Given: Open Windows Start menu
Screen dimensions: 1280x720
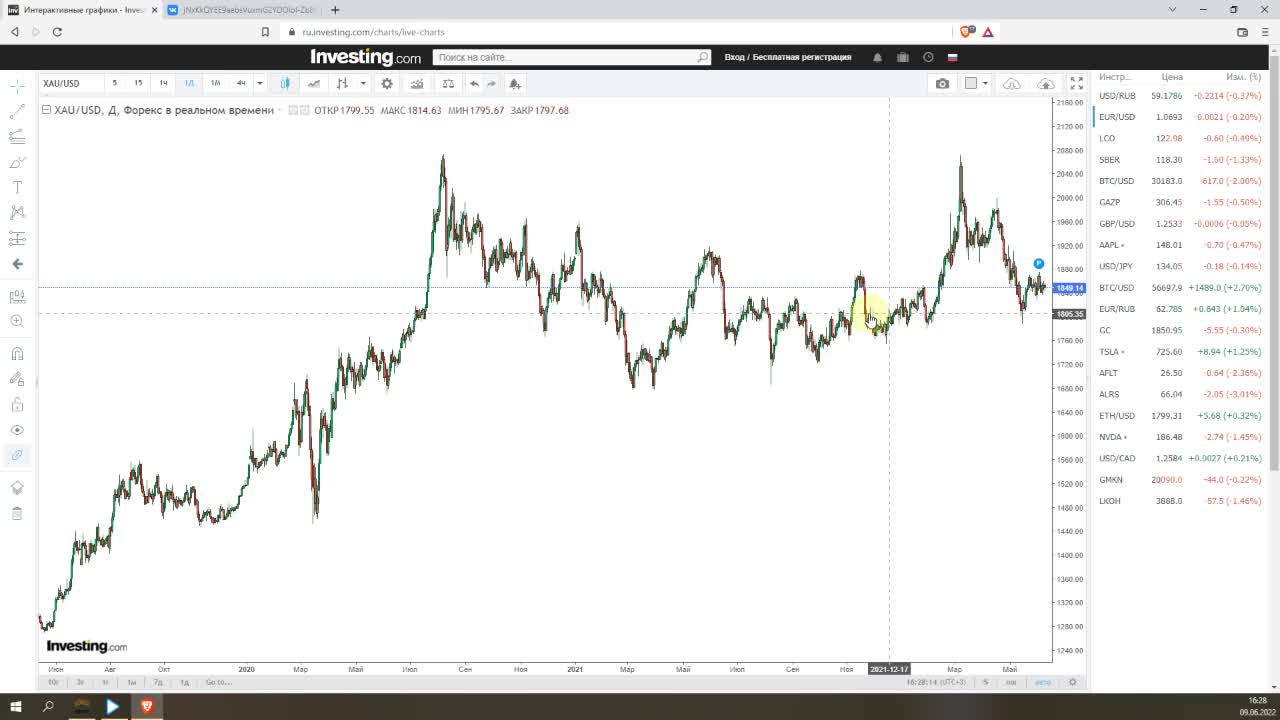Looking at the screenshot, I should coord(16,706).
